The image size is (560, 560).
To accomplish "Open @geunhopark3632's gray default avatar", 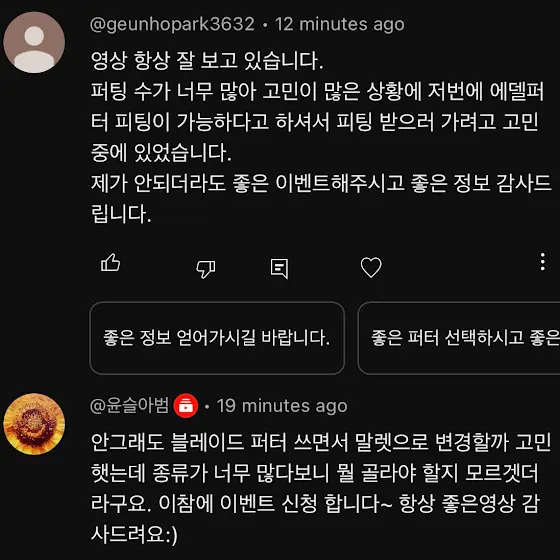I will (x=34, y=42).
